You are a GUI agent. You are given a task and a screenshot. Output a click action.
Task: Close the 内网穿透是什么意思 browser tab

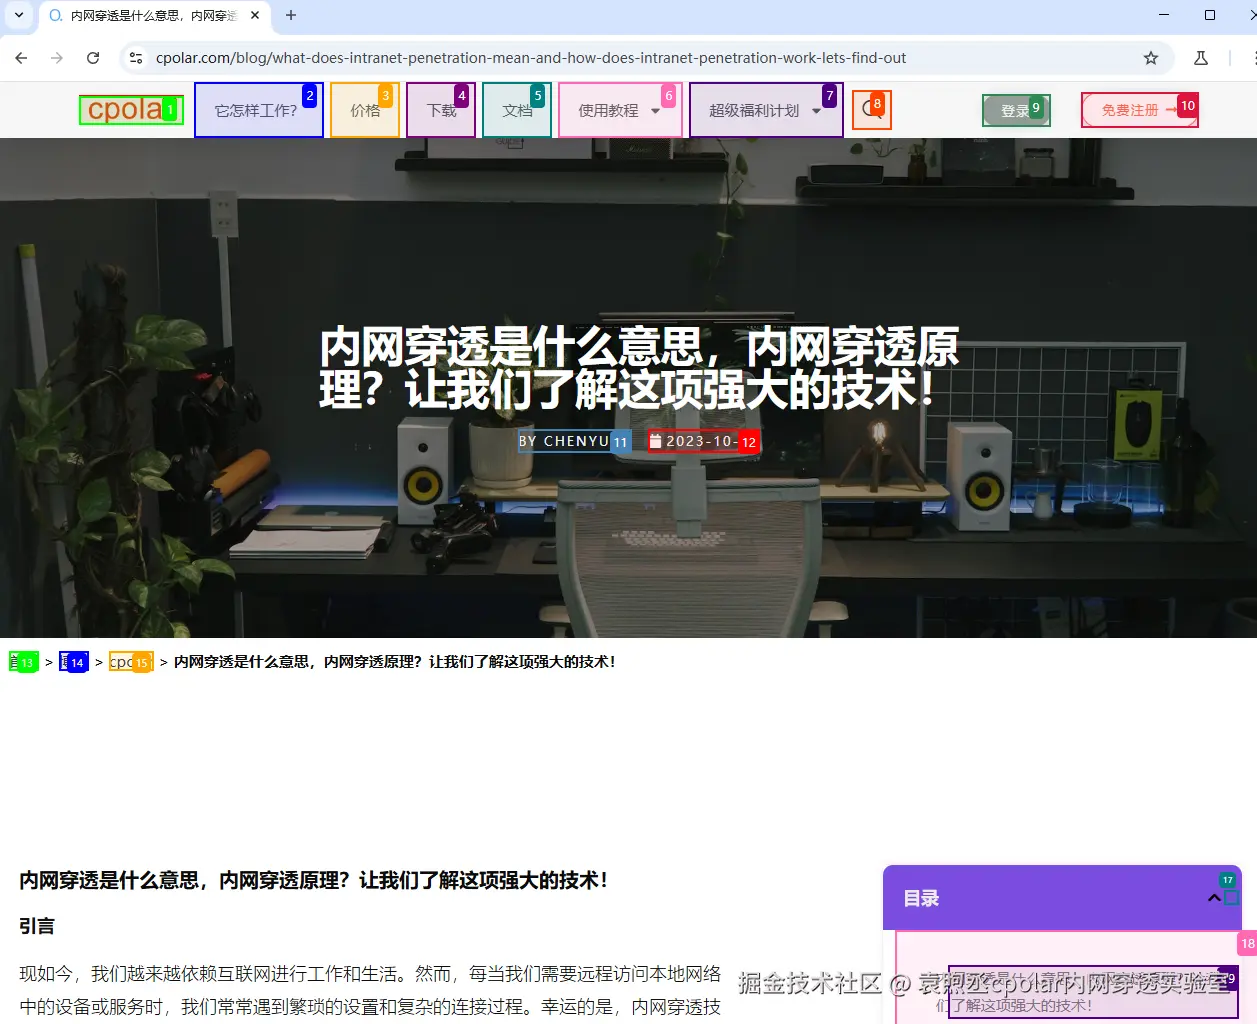[x=255, y=15]
